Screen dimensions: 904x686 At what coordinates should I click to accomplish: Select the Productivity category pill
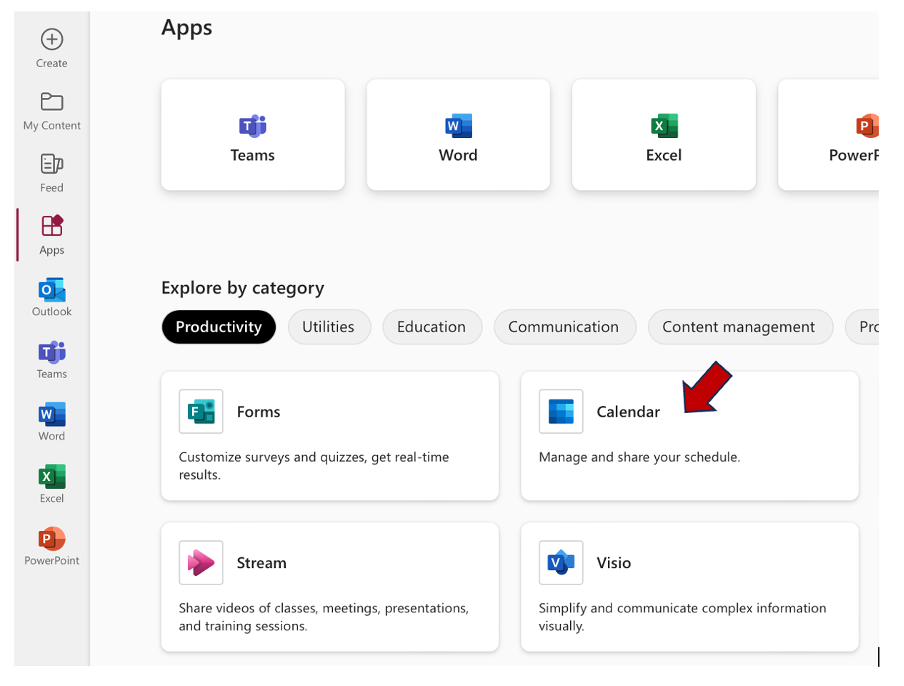(x=219, y=327)
